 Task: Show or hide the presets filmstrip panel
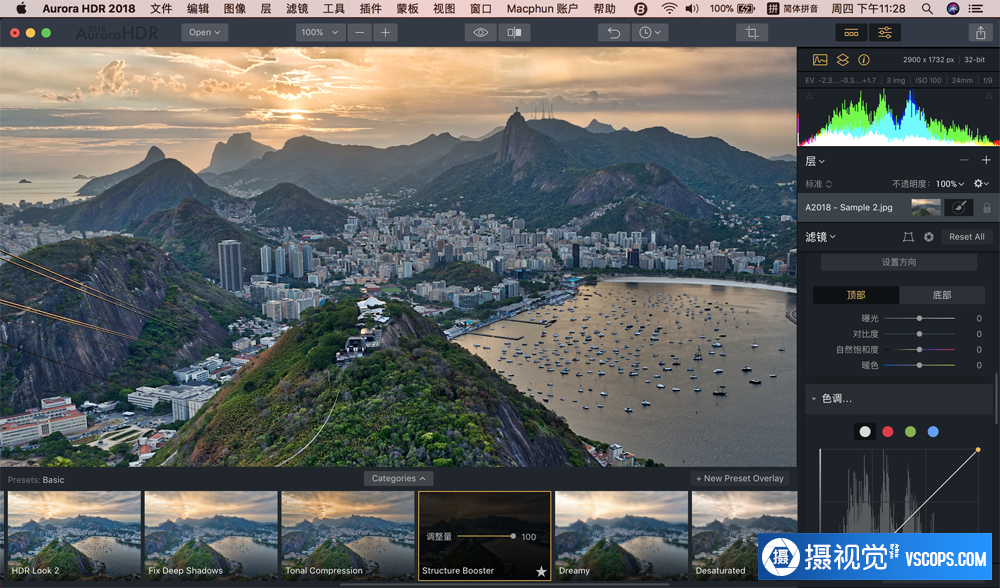pyautogui.click(x=851, y=33)
